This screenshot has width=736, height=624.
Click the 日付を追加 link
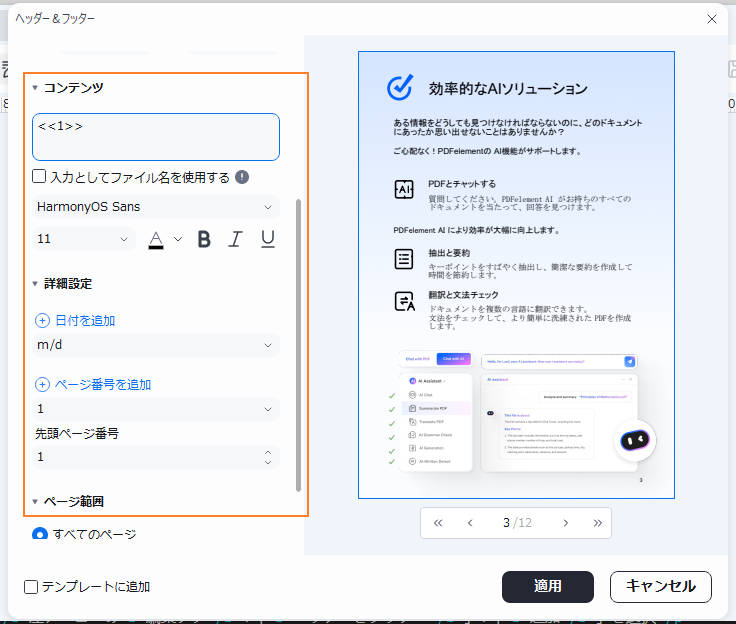coord(85,321)
